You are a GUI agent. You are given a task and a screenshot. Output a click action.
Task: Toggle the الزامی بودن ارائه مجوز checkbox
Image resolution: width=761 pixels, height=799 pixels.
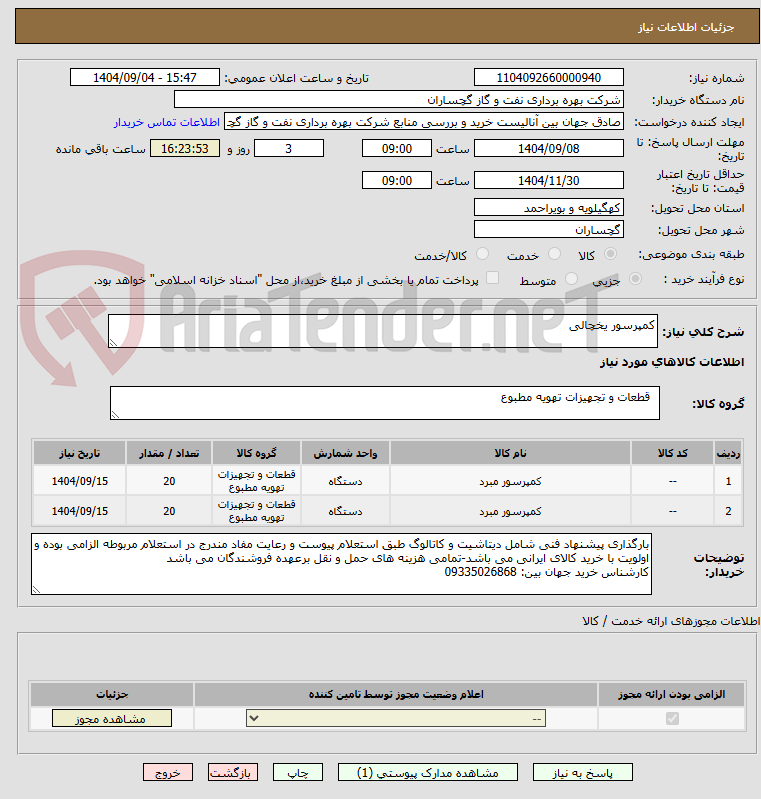(672, 718)
